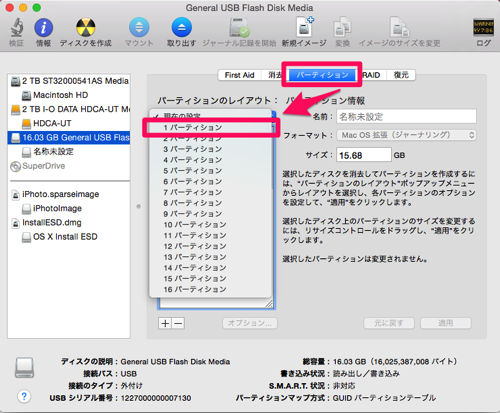Click the Resize Image (イメージのサイズを変更) icon
Screen dimensions: 500x413
pyautogui.click(x=399, y=27)
